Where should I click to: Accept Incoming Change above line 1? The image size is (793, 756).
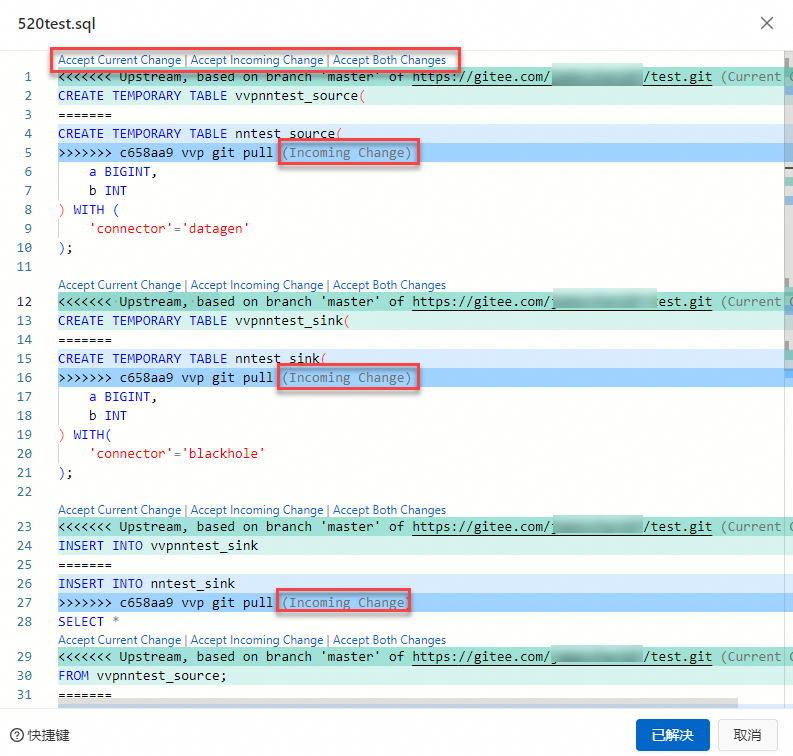[257, 60]
